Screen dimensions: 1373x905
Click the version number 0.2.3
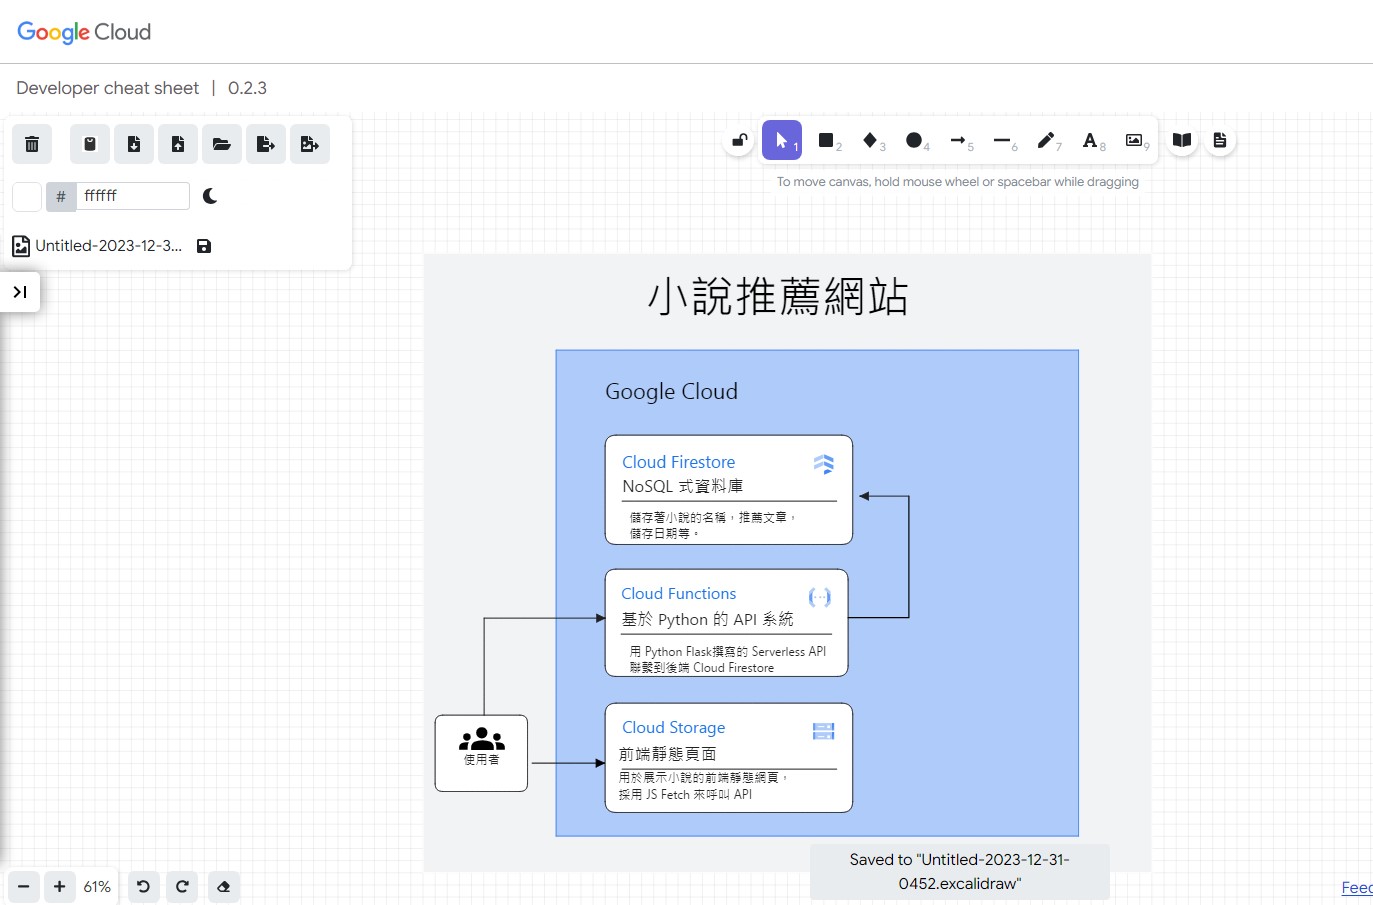[x=247, y=88]
